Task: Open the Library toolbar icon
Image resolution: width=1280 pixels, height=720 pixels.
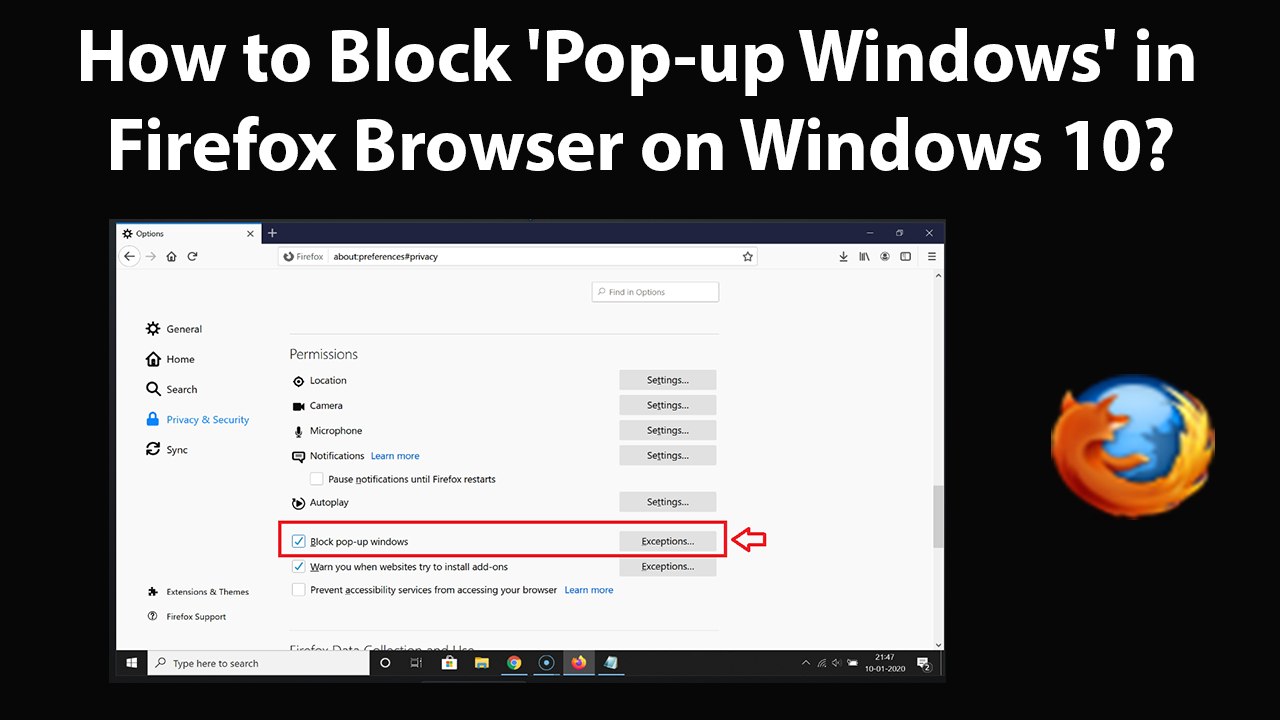Action: (864, 256)
